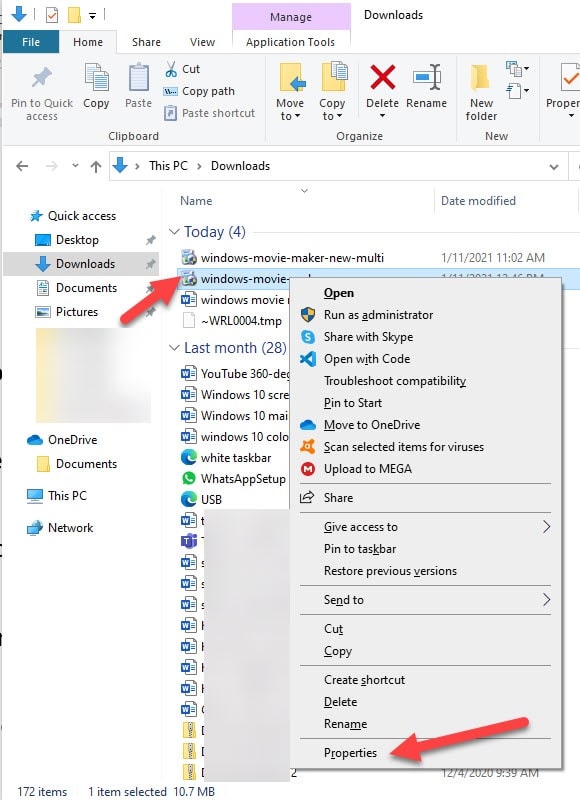Switch to the View tab

coord(203,42)
